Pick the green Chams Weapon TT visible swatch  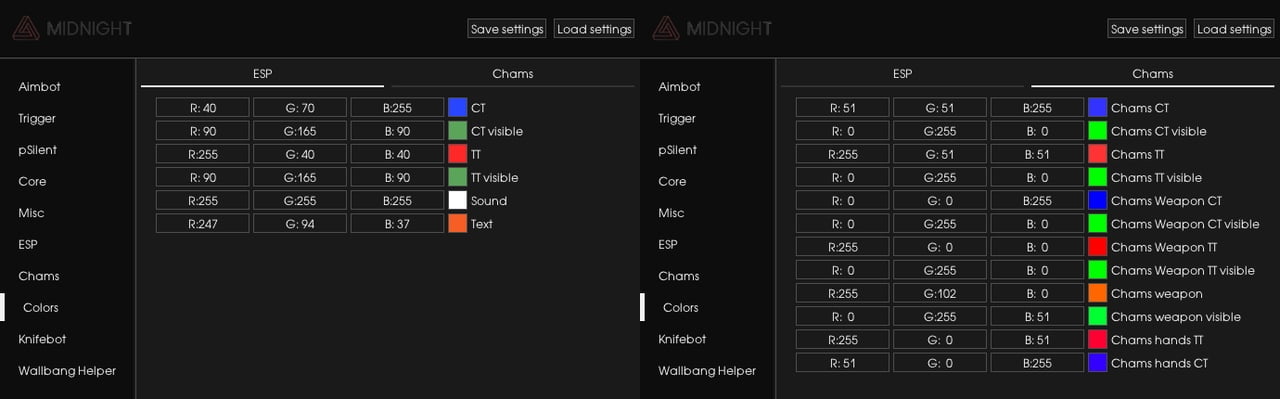coord(1098,269)
